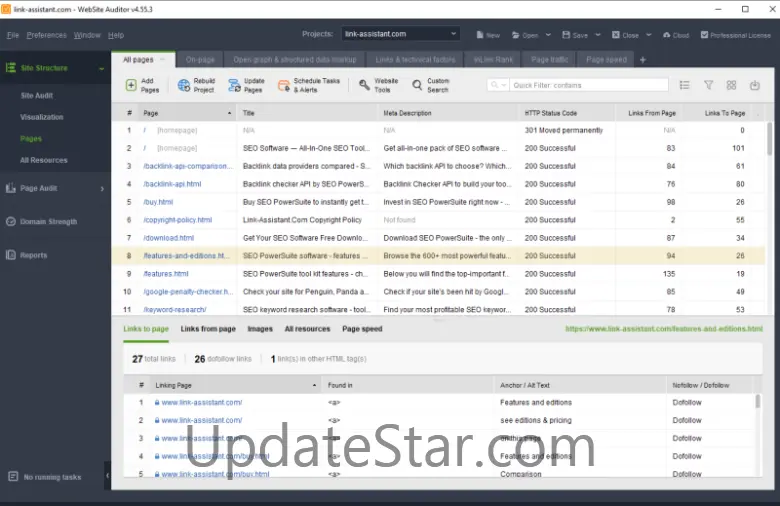Image resolution: width=780 pixels, height=506 pixels.
Task: Open the Window menu
Action: [87, 35]
